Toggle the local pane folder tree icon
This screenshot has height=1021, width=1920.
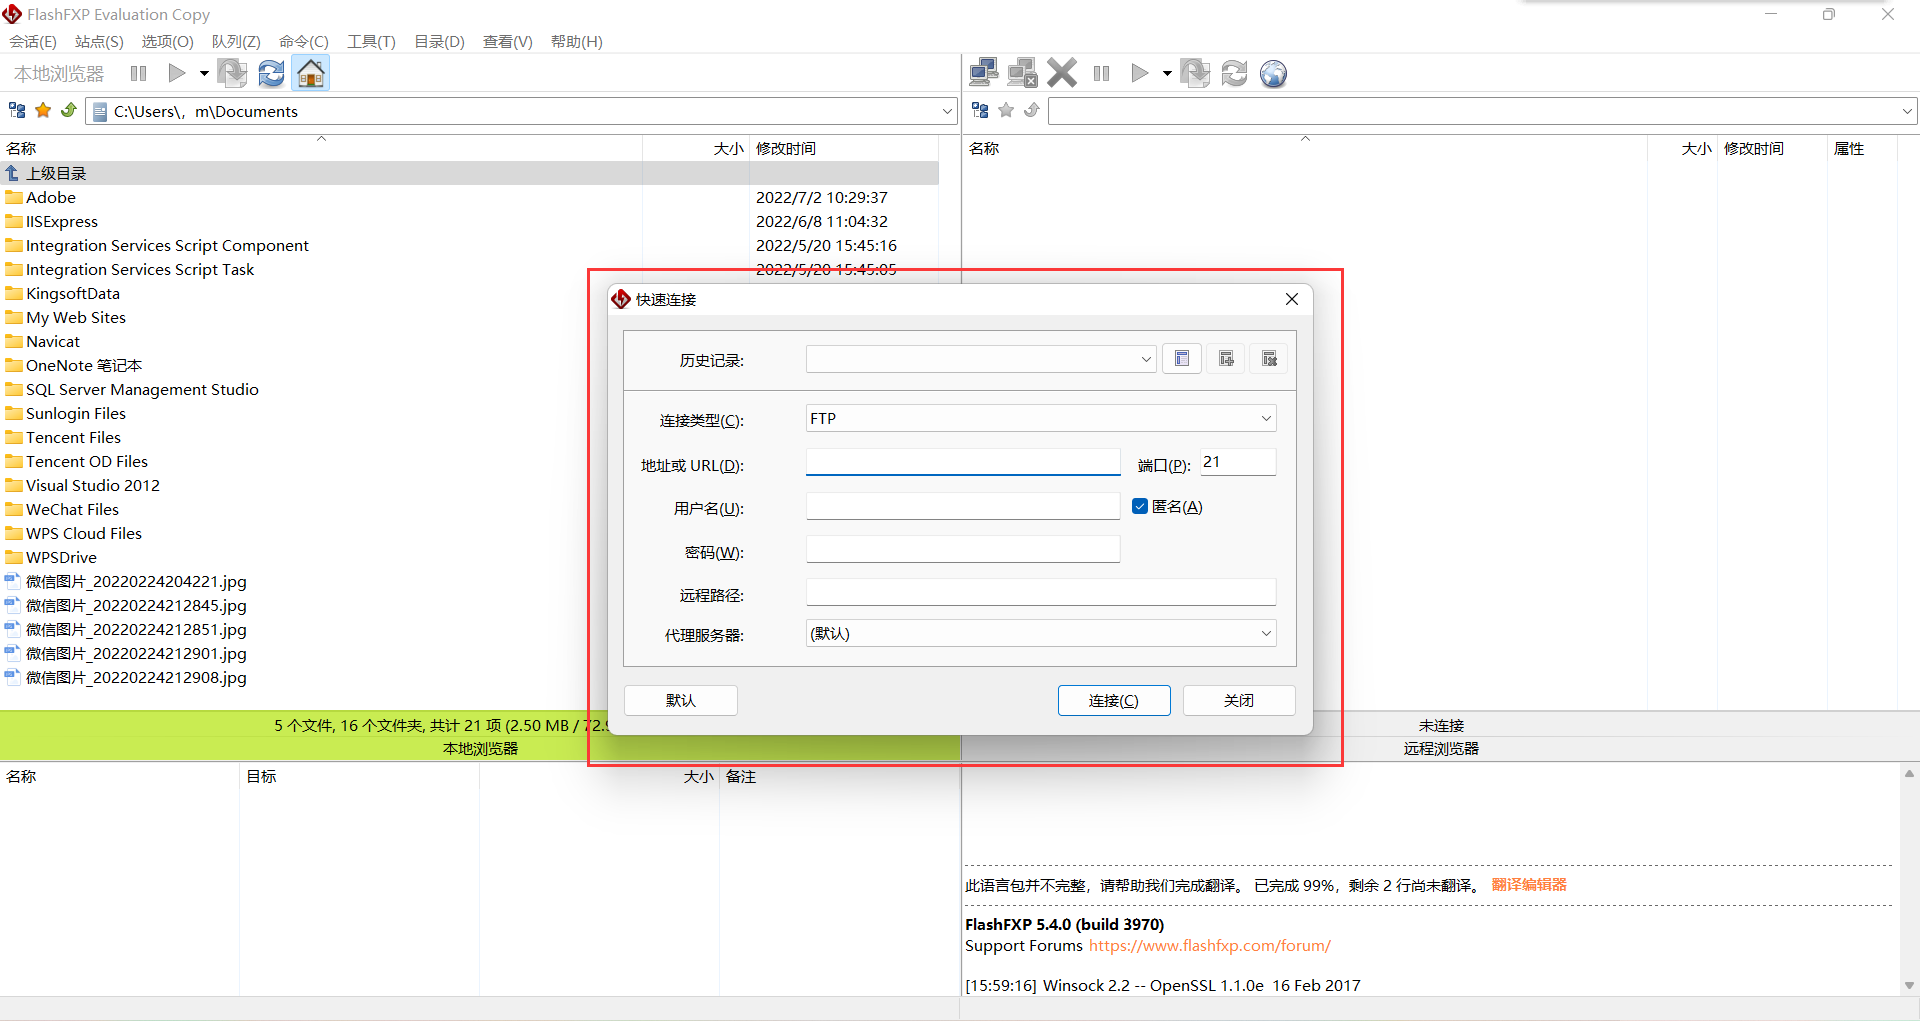click(x=17, y=110)
